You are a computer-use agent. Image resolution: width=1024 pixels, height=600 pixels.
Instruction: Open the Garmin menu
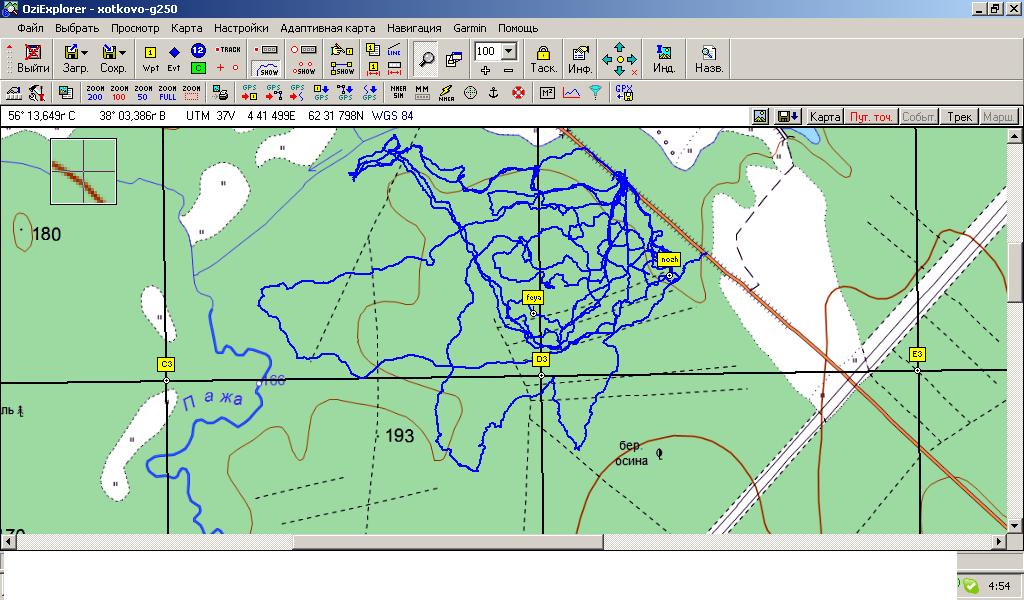point(470,28)
